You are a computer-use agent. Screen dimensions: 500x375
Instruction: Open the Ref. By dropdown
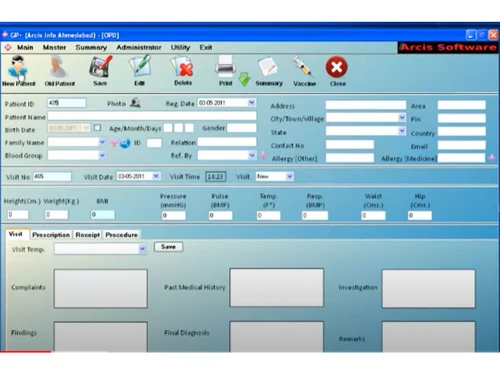click(x=252, y=155)
